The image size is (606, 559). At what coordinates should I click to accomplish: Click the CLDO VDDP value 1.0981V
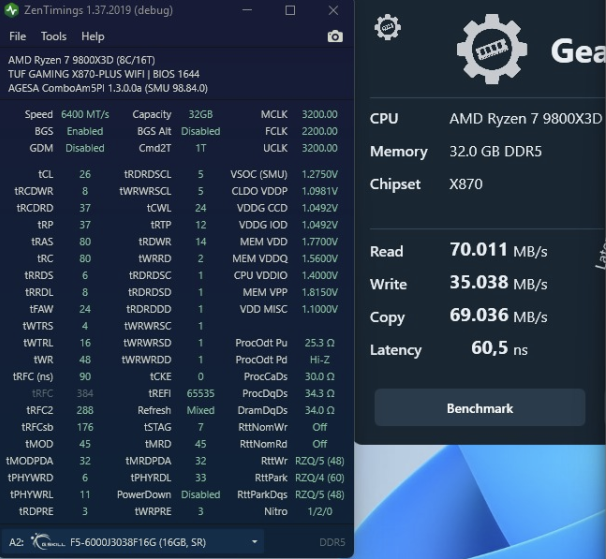click(320, 191)
